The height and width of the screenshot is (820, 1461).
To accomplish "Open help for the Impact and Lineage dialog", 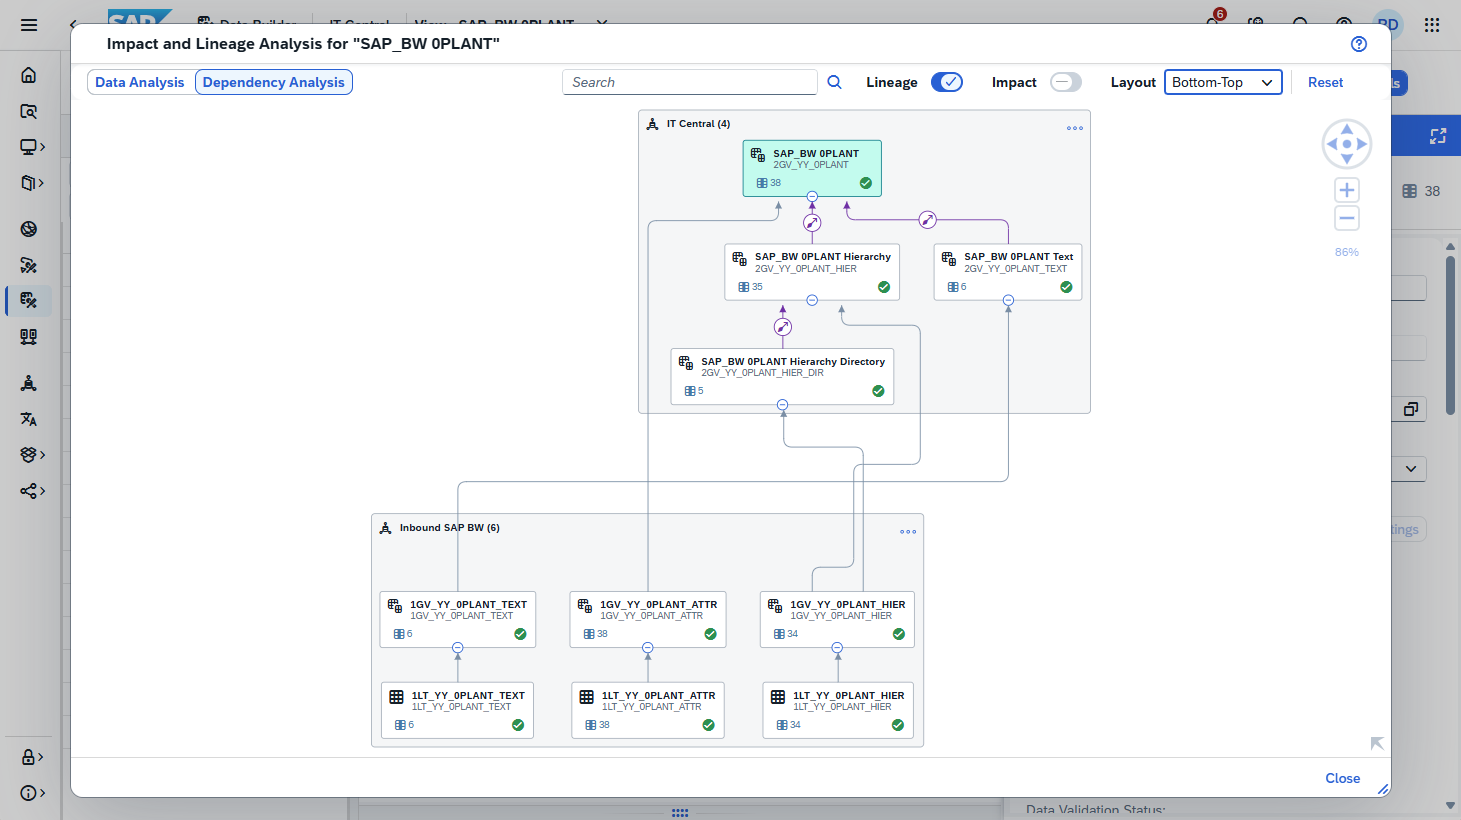I will [x=1358, y=44].
